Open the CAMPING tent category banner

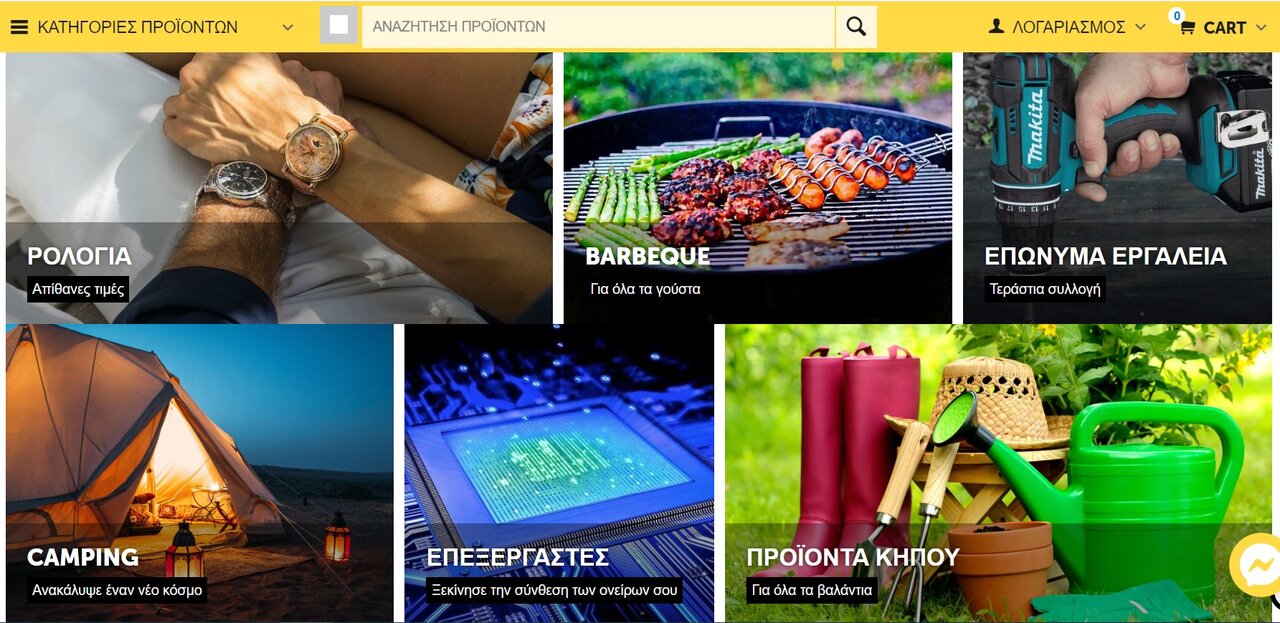tap(200, 473)
